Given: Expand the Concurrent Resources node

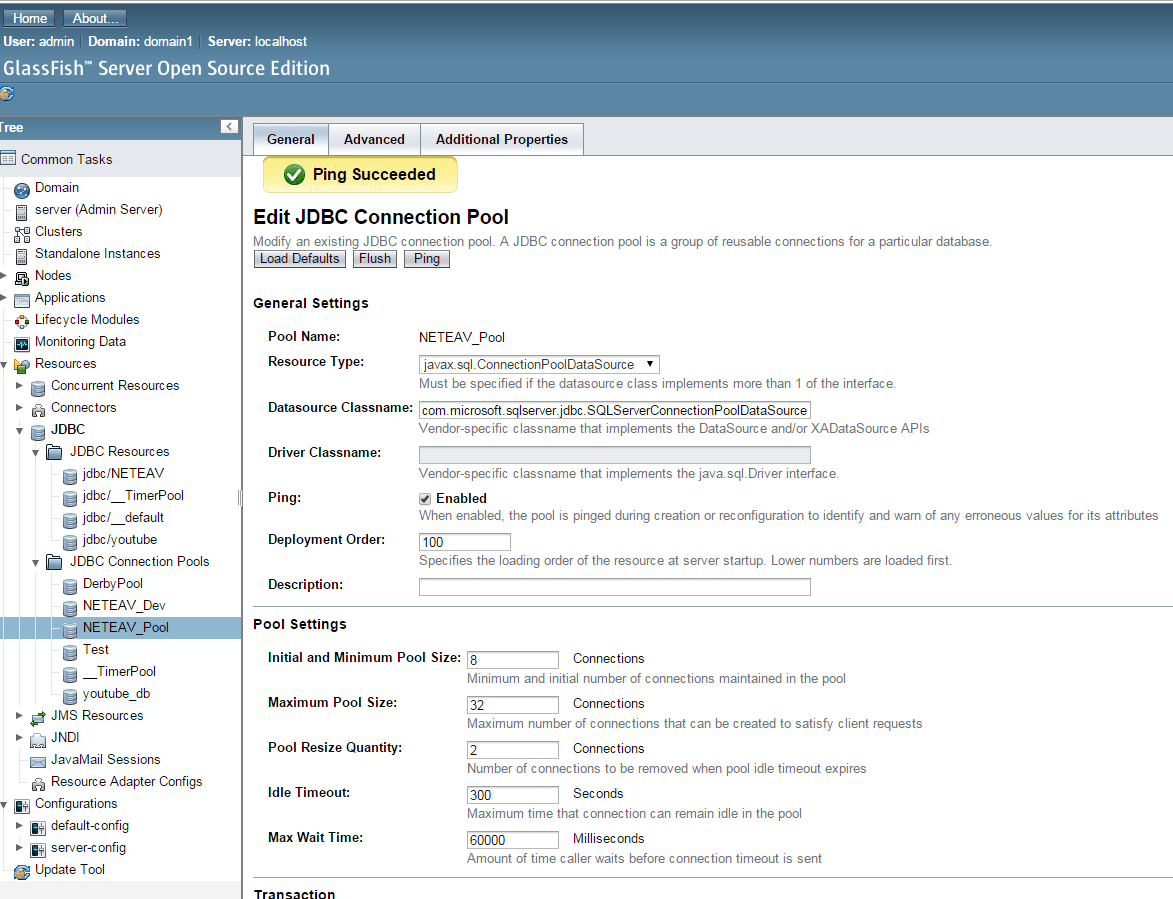Looking at the screenshot, I should pyautogui.click(x=19, y=385).
